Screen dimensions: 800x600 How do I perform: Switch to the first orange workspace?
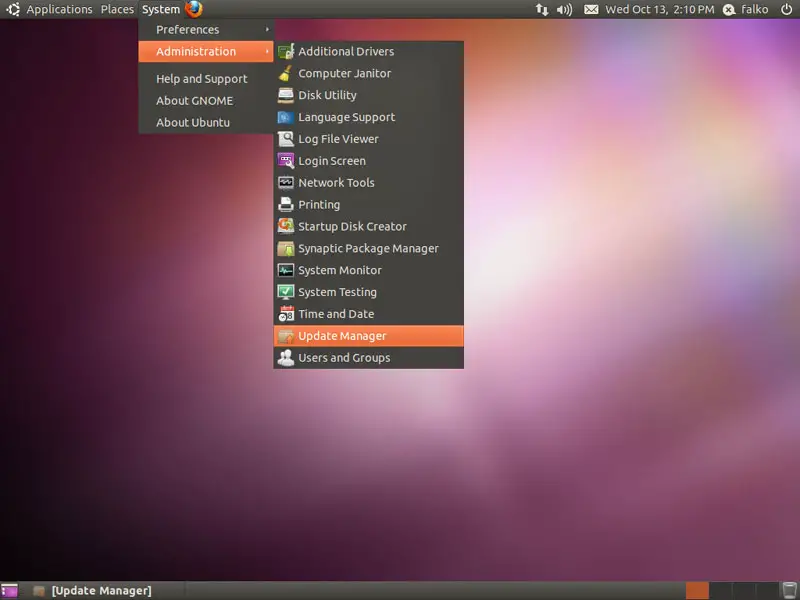coord(697,591)
